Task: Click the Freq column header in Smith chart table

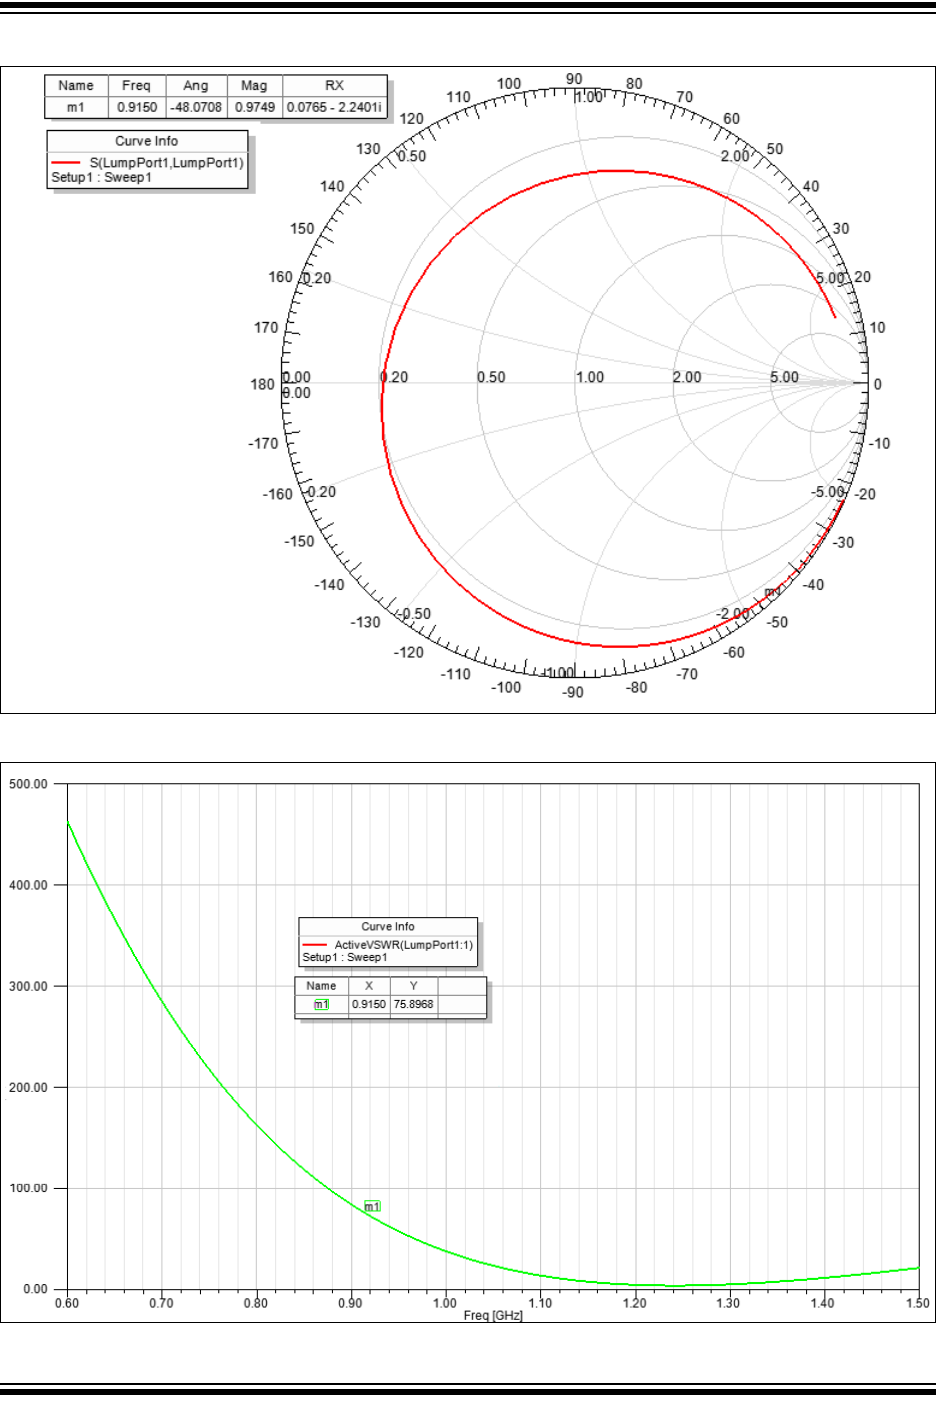Action: 136,86
